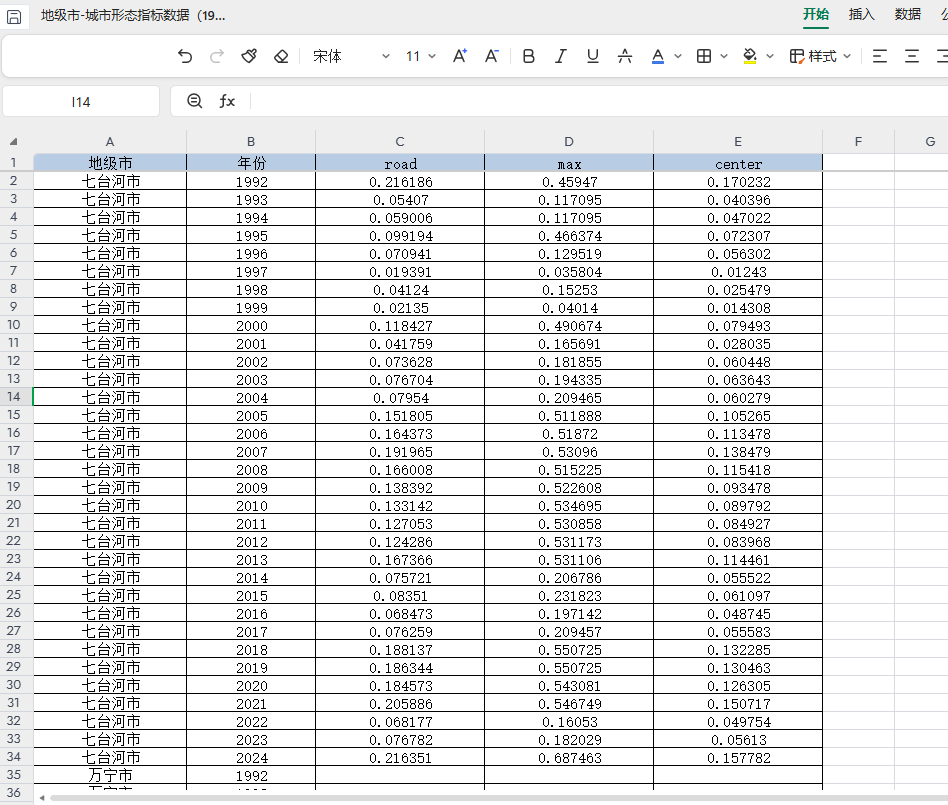This screenshot has width=948, height=805.
Task: Open the 数据 tab
Action: (907, 14)
